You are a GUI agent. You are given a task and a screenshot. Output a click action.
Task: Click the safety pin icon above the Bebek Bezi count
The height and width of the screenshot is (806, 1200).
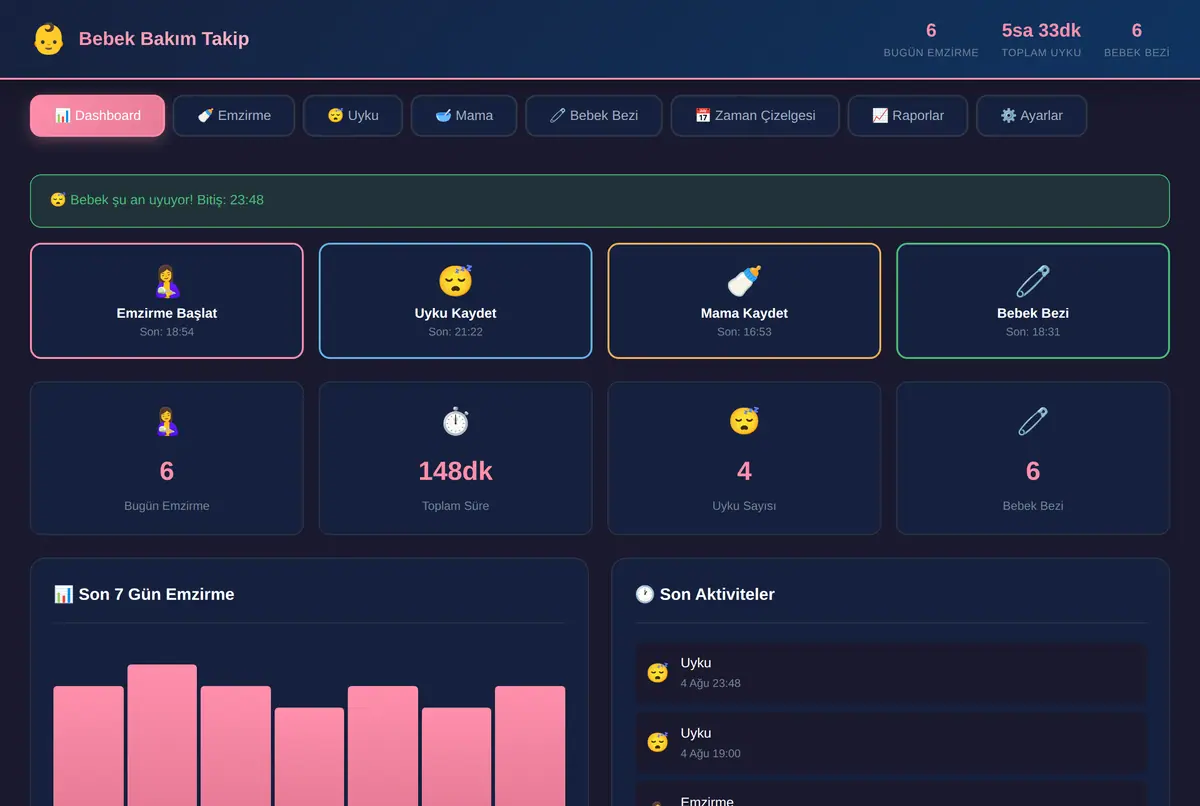pyautogui.click(x=1033, y=421)
